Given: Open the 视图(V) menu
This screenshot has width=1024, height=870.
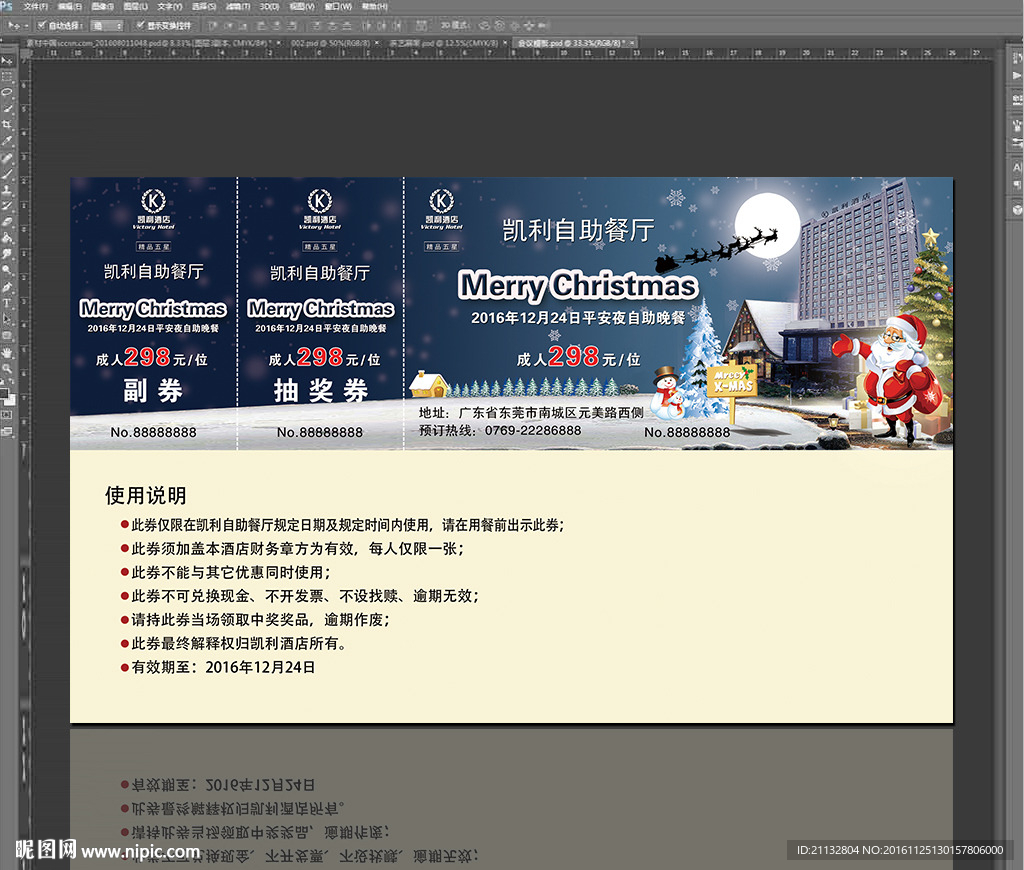Looking at the screenshot, I should coord(302,7).
